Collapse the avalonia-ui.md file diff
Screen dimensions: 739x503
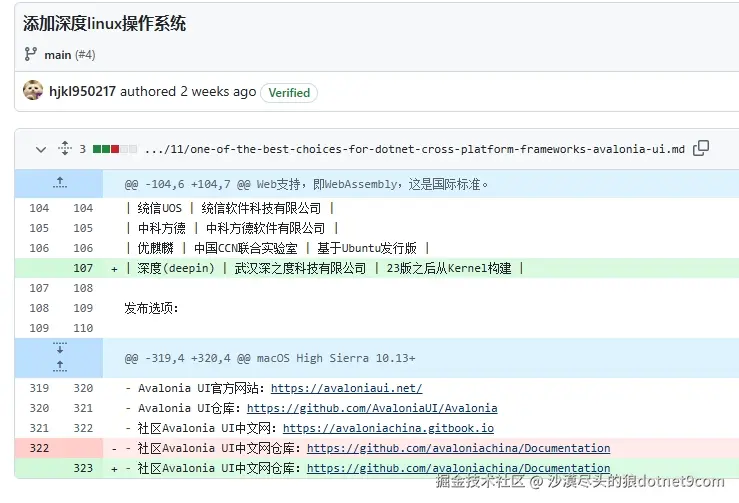pyautogui.click(x=41, y=150)
